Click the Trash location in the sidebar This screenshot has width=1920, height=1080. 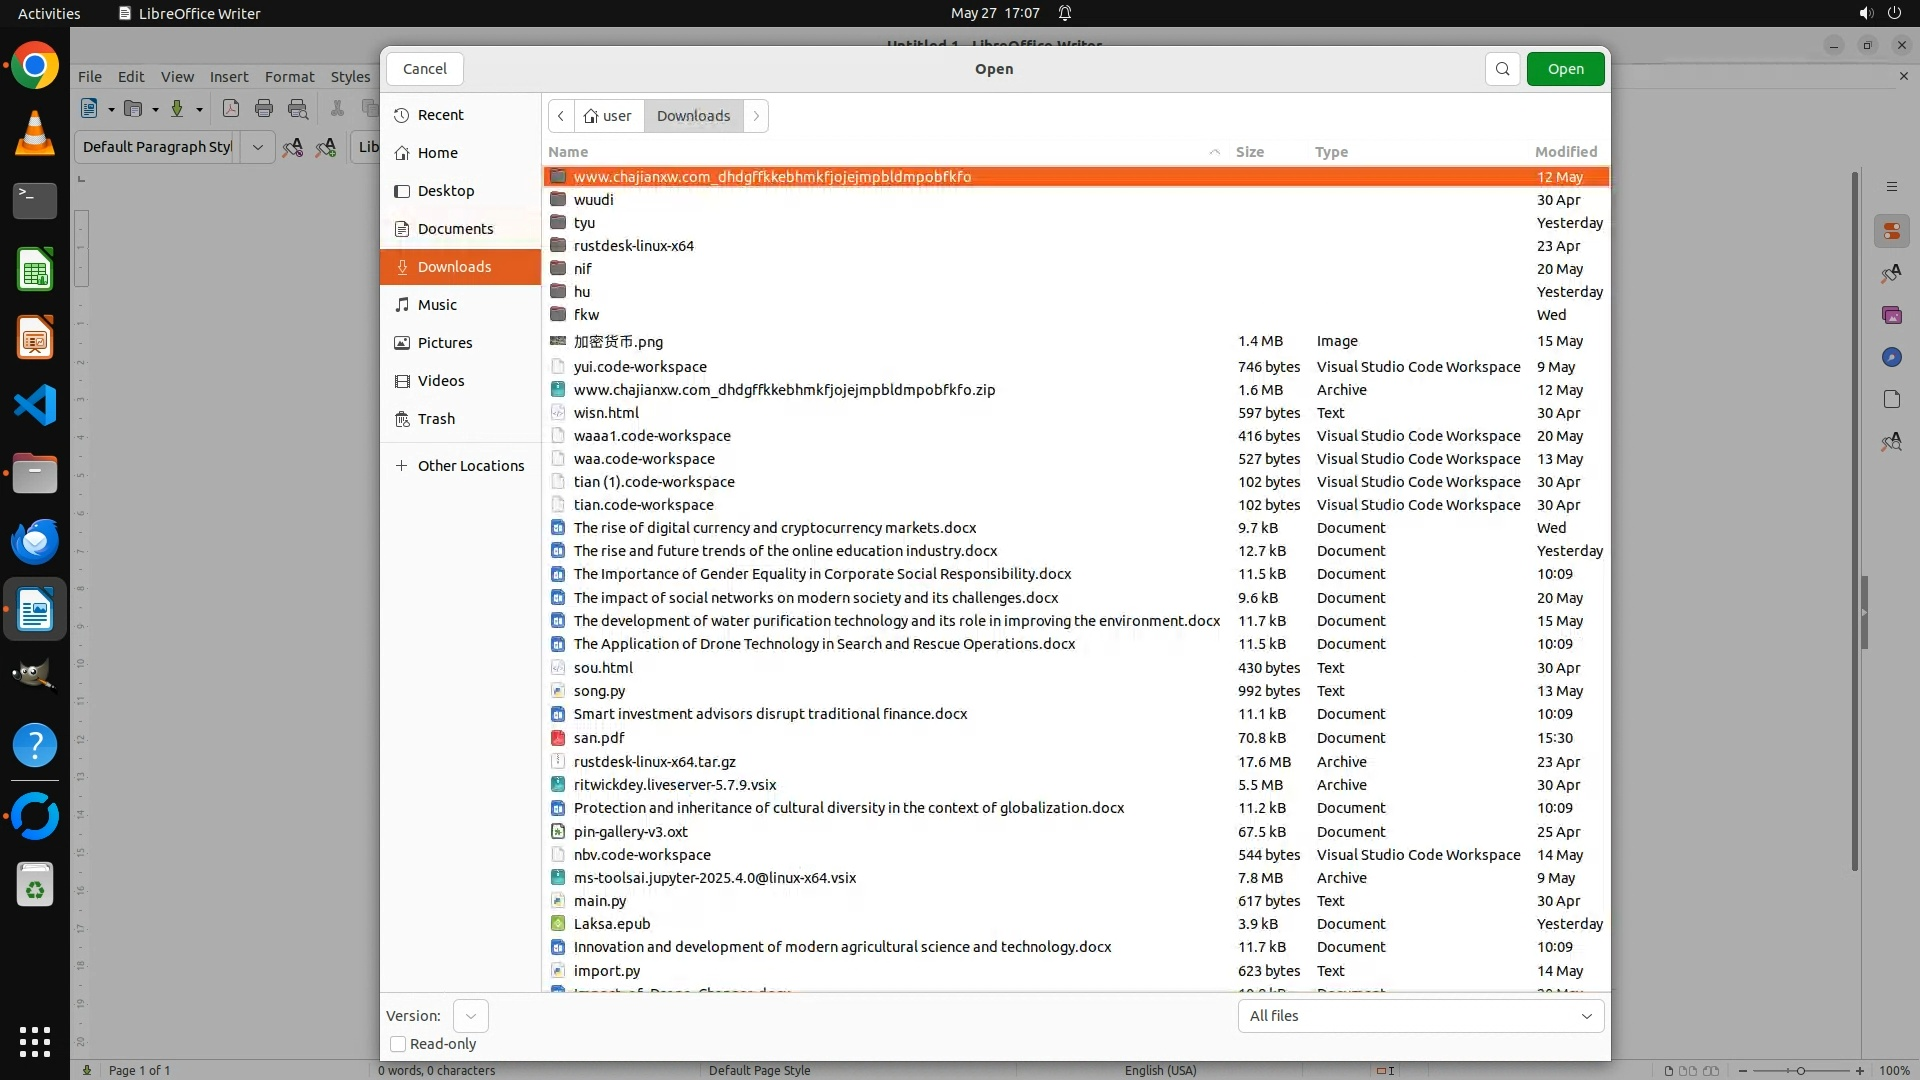[436, 419]
